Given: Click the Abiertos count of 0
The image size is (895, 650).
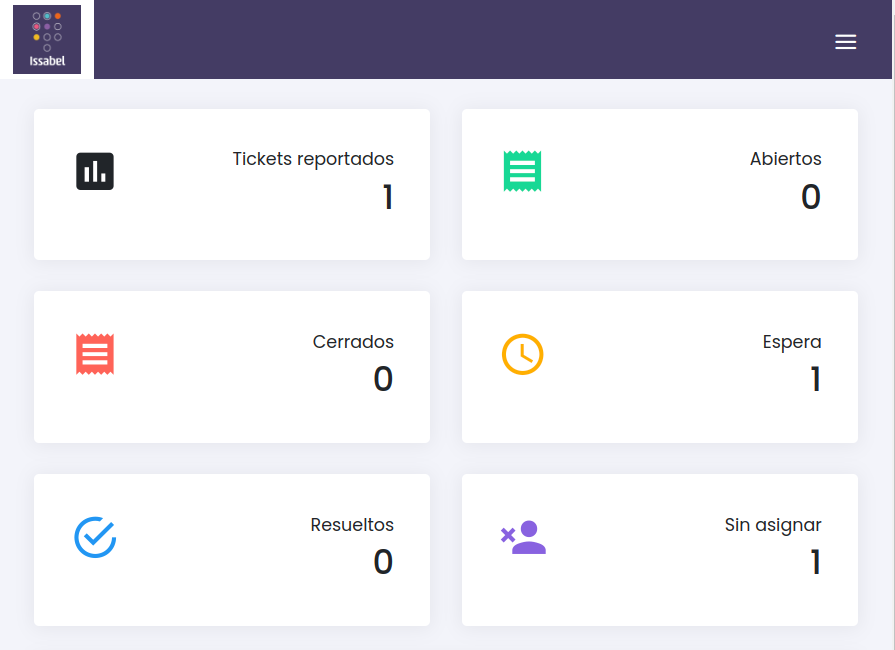Looking at the screenshot, I should (x=810, y=198).
